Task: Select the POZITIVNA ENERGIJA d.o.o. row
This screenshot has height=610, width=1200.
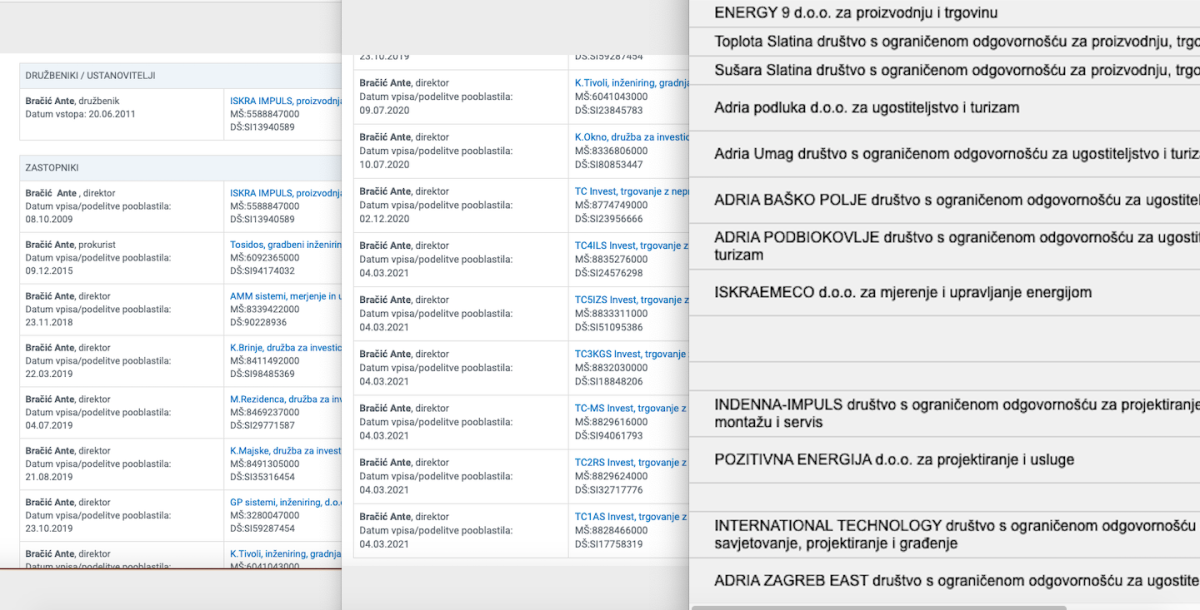Action: click(x=945, y=459)
